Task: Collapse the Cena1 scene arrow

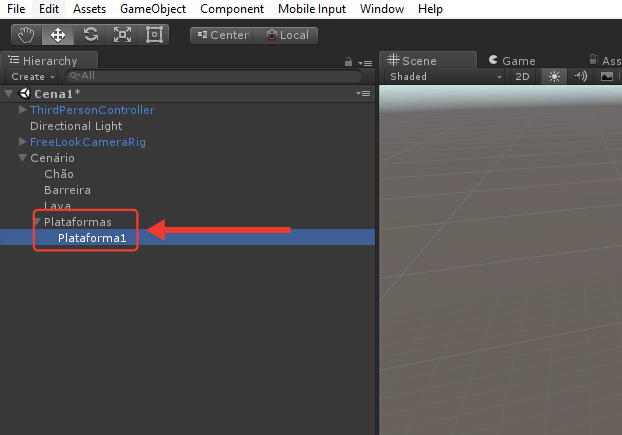Action: (x=9, y=94)
